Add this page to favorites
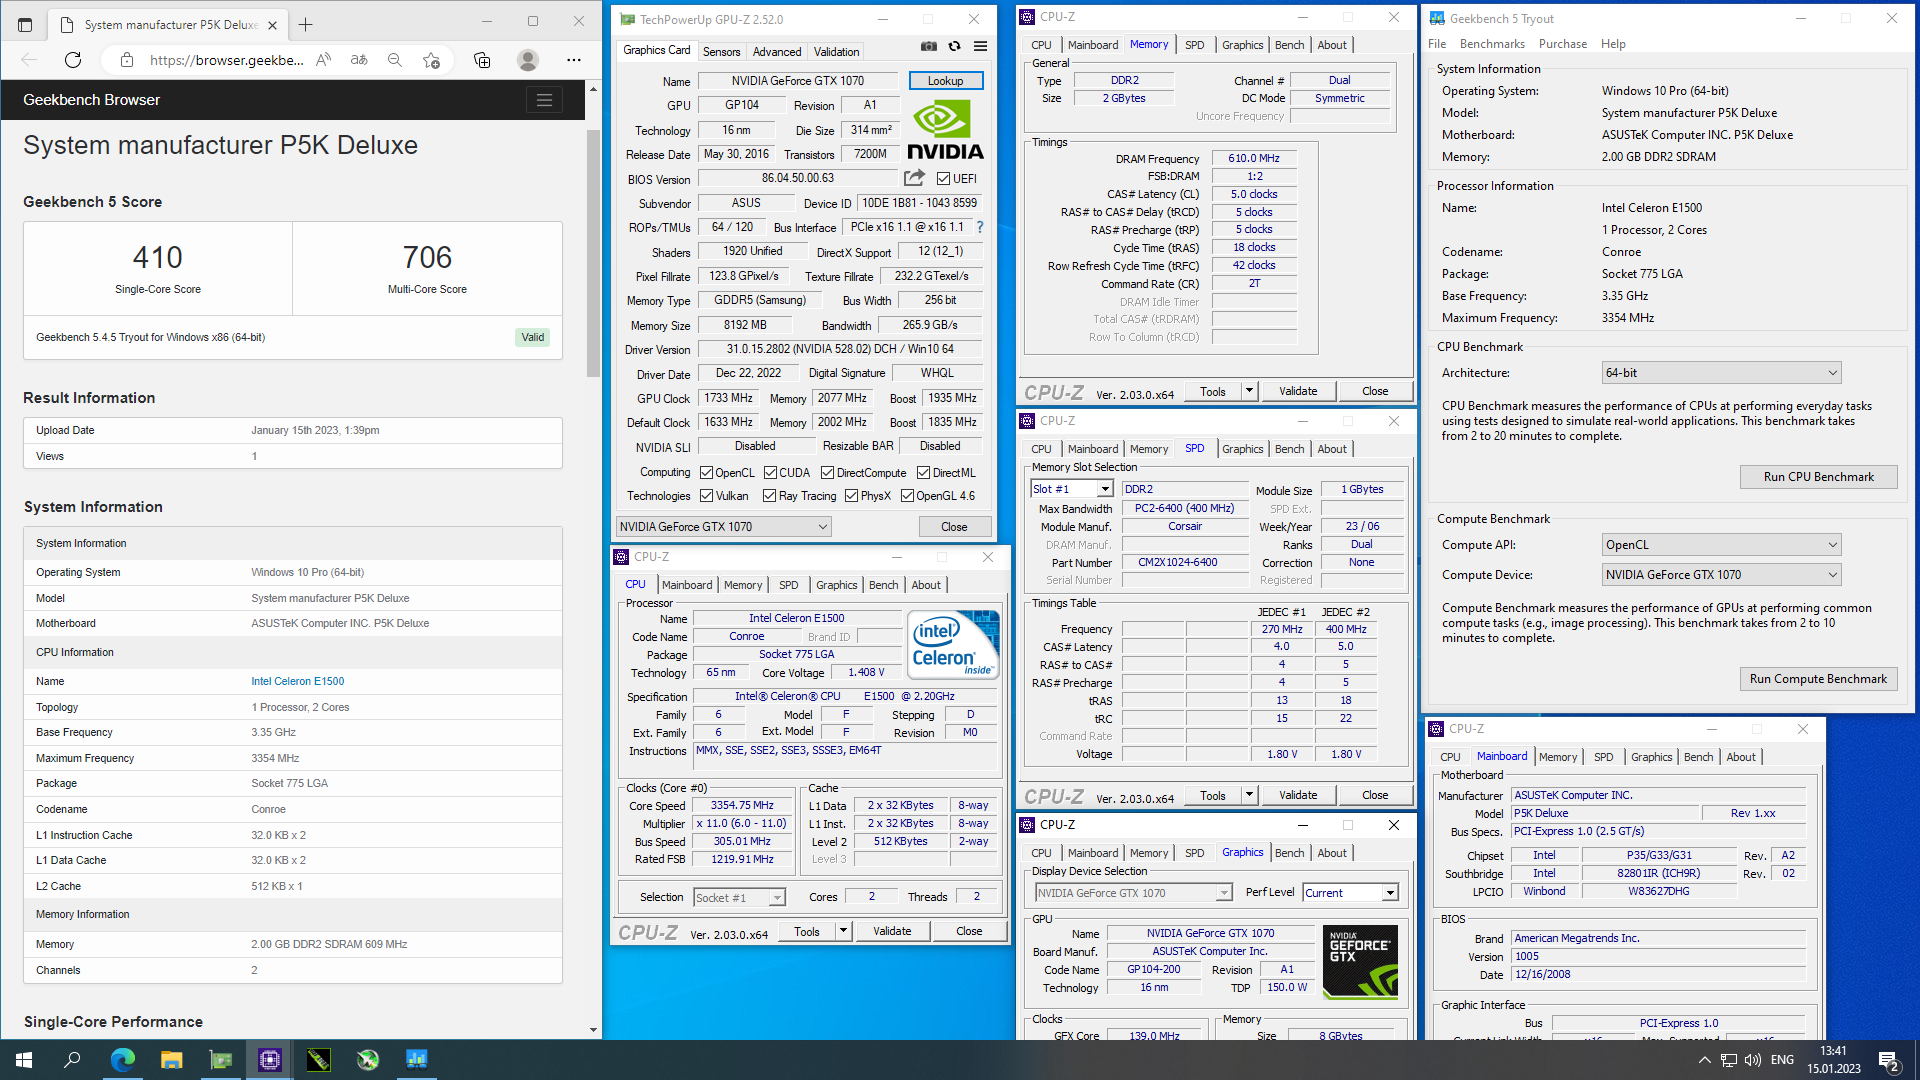The image size is (1920, 1080). [431, 60]
